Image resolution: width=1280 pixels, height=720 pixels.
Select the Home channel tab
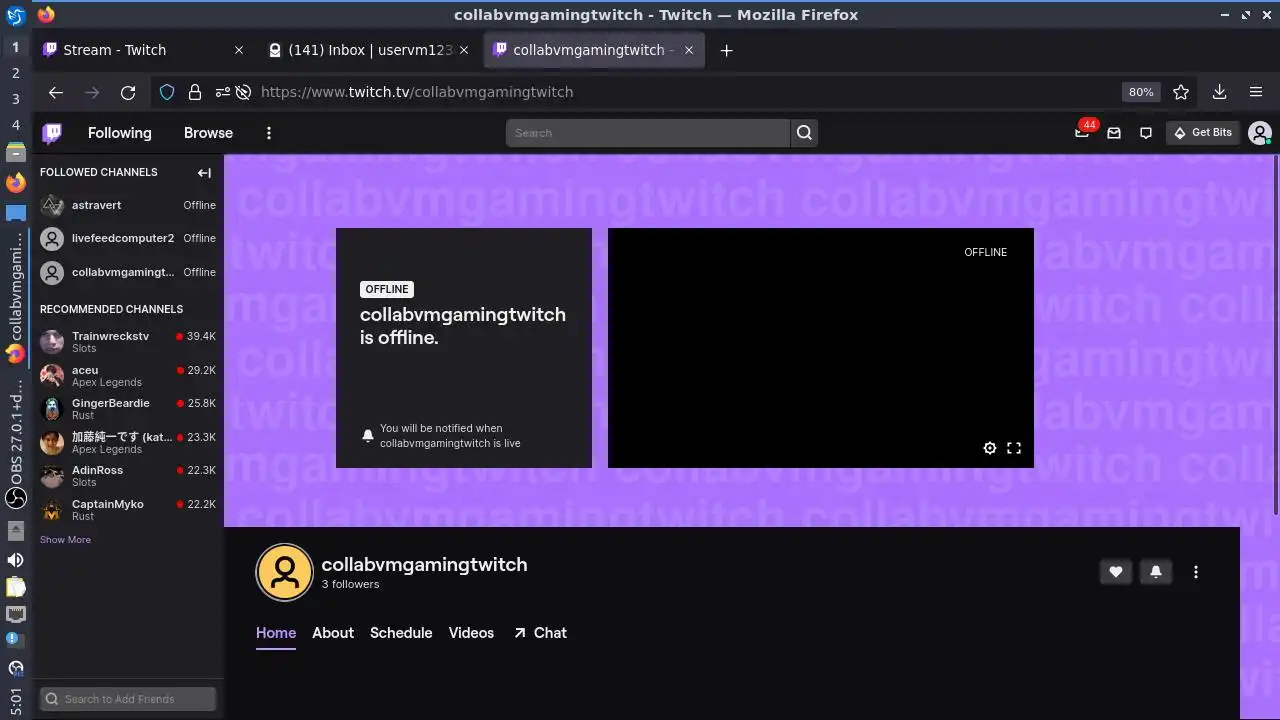click(276, 633)
